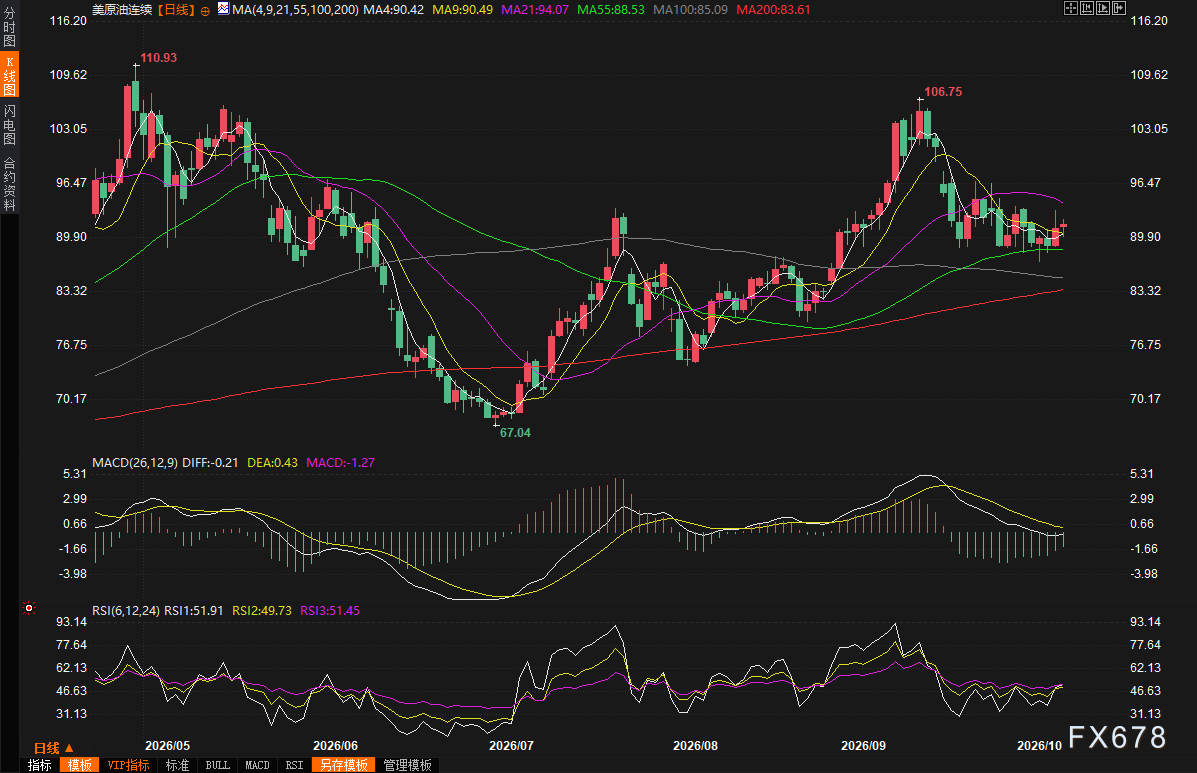
Task: Click the 2026/09 date label on time axis
Action: (x=863, y=746)
